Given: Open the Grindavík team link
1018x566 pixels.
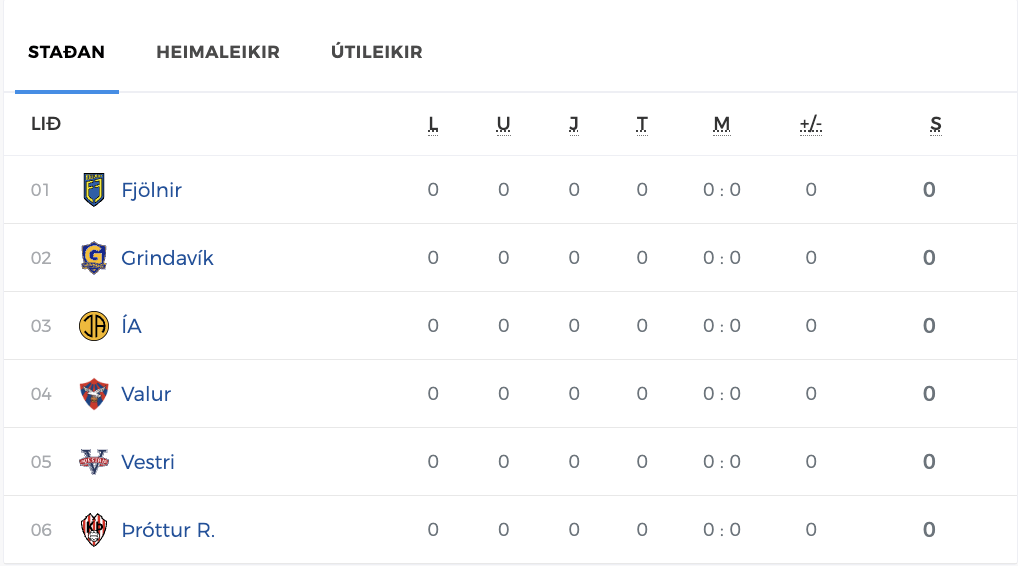Looking at the screenshot, I should point(167,258).
